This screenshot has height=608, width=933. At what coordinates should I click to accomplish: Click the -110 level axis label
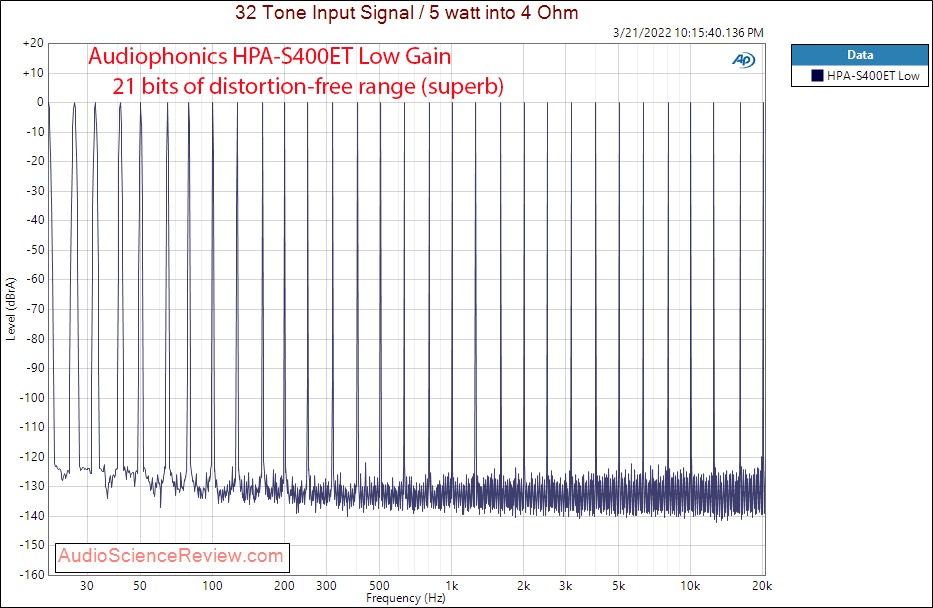[x=33, y=427]
